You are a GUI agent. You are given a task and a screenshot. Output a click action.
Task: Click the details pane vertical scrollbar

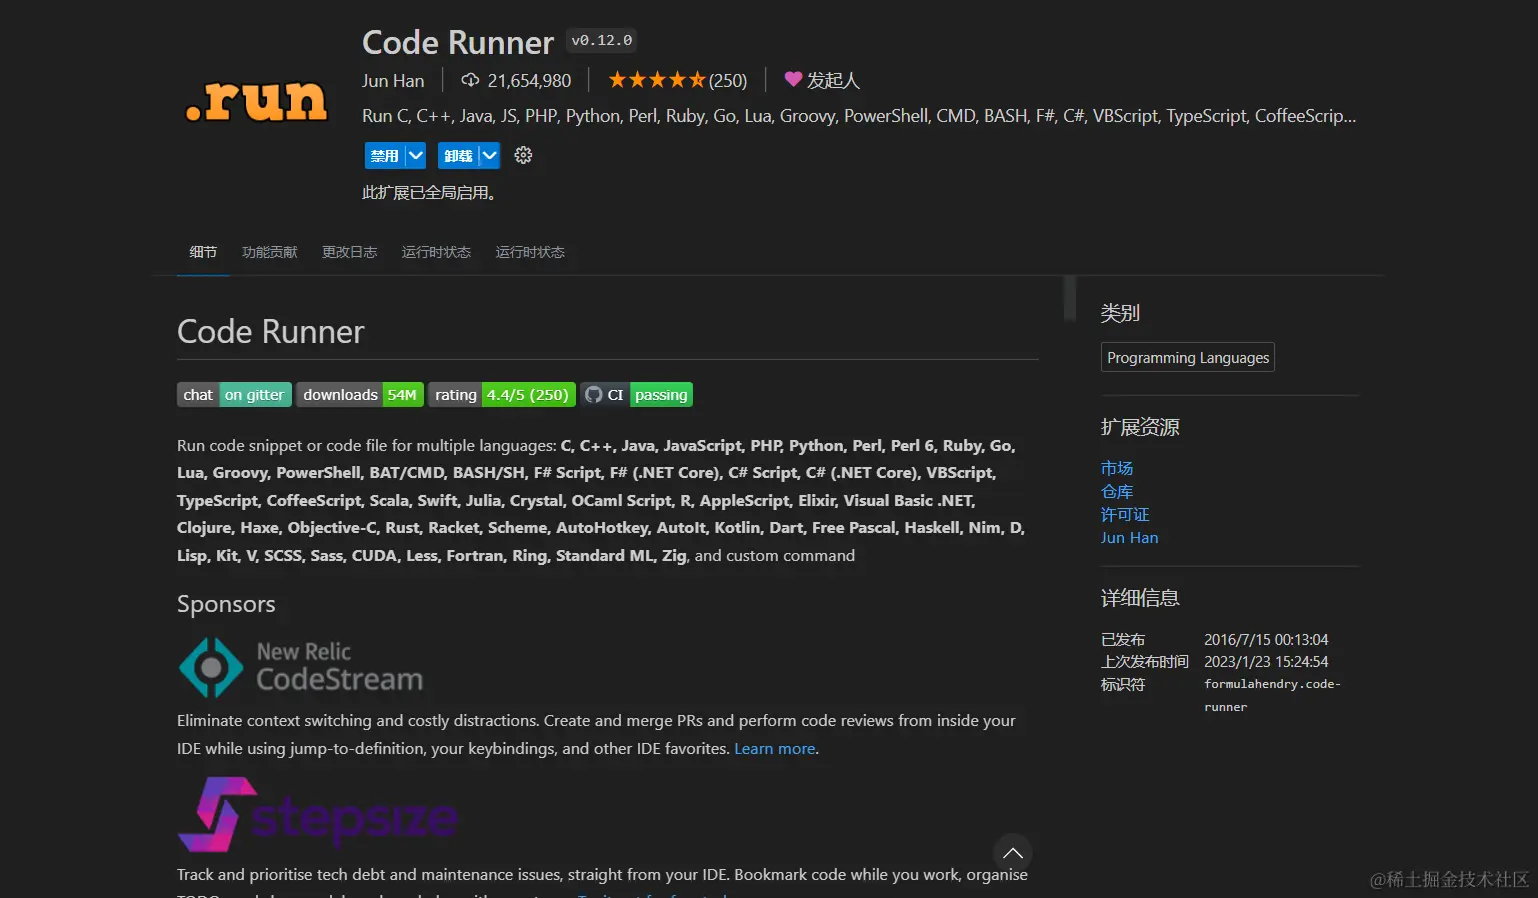(1070, 298)
